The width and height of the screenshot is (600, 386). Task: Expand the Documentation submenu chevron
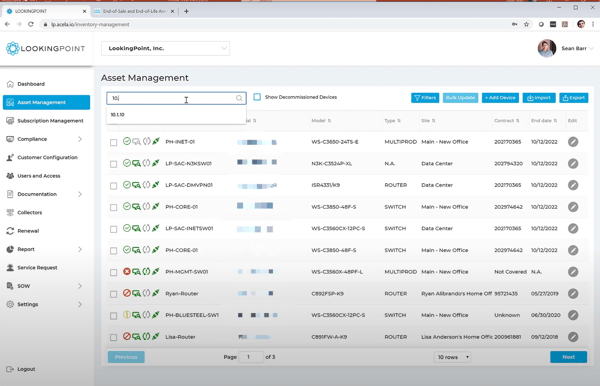(x=80, y=194)
